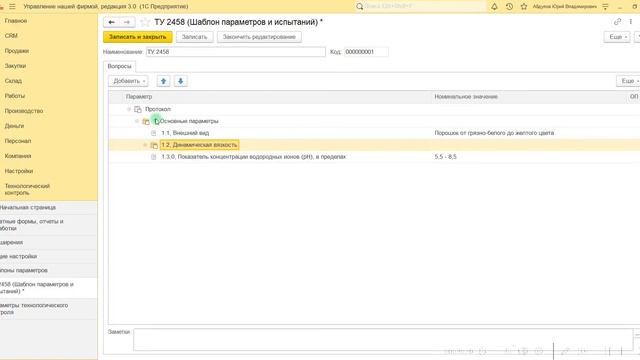Open Работы section

15,96
